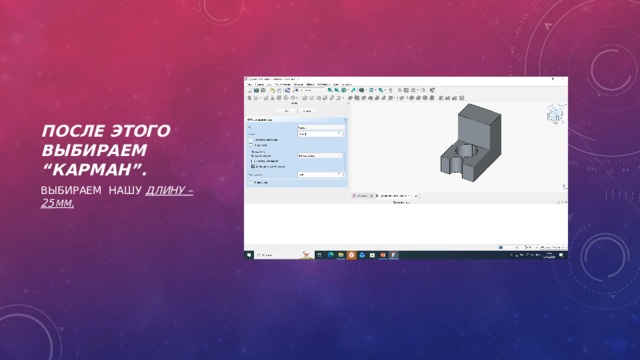The height and width of the screenshot is (360, 640).
Task: Open the Macro menu in FreeCAD
Action: (x=298, y=84)
